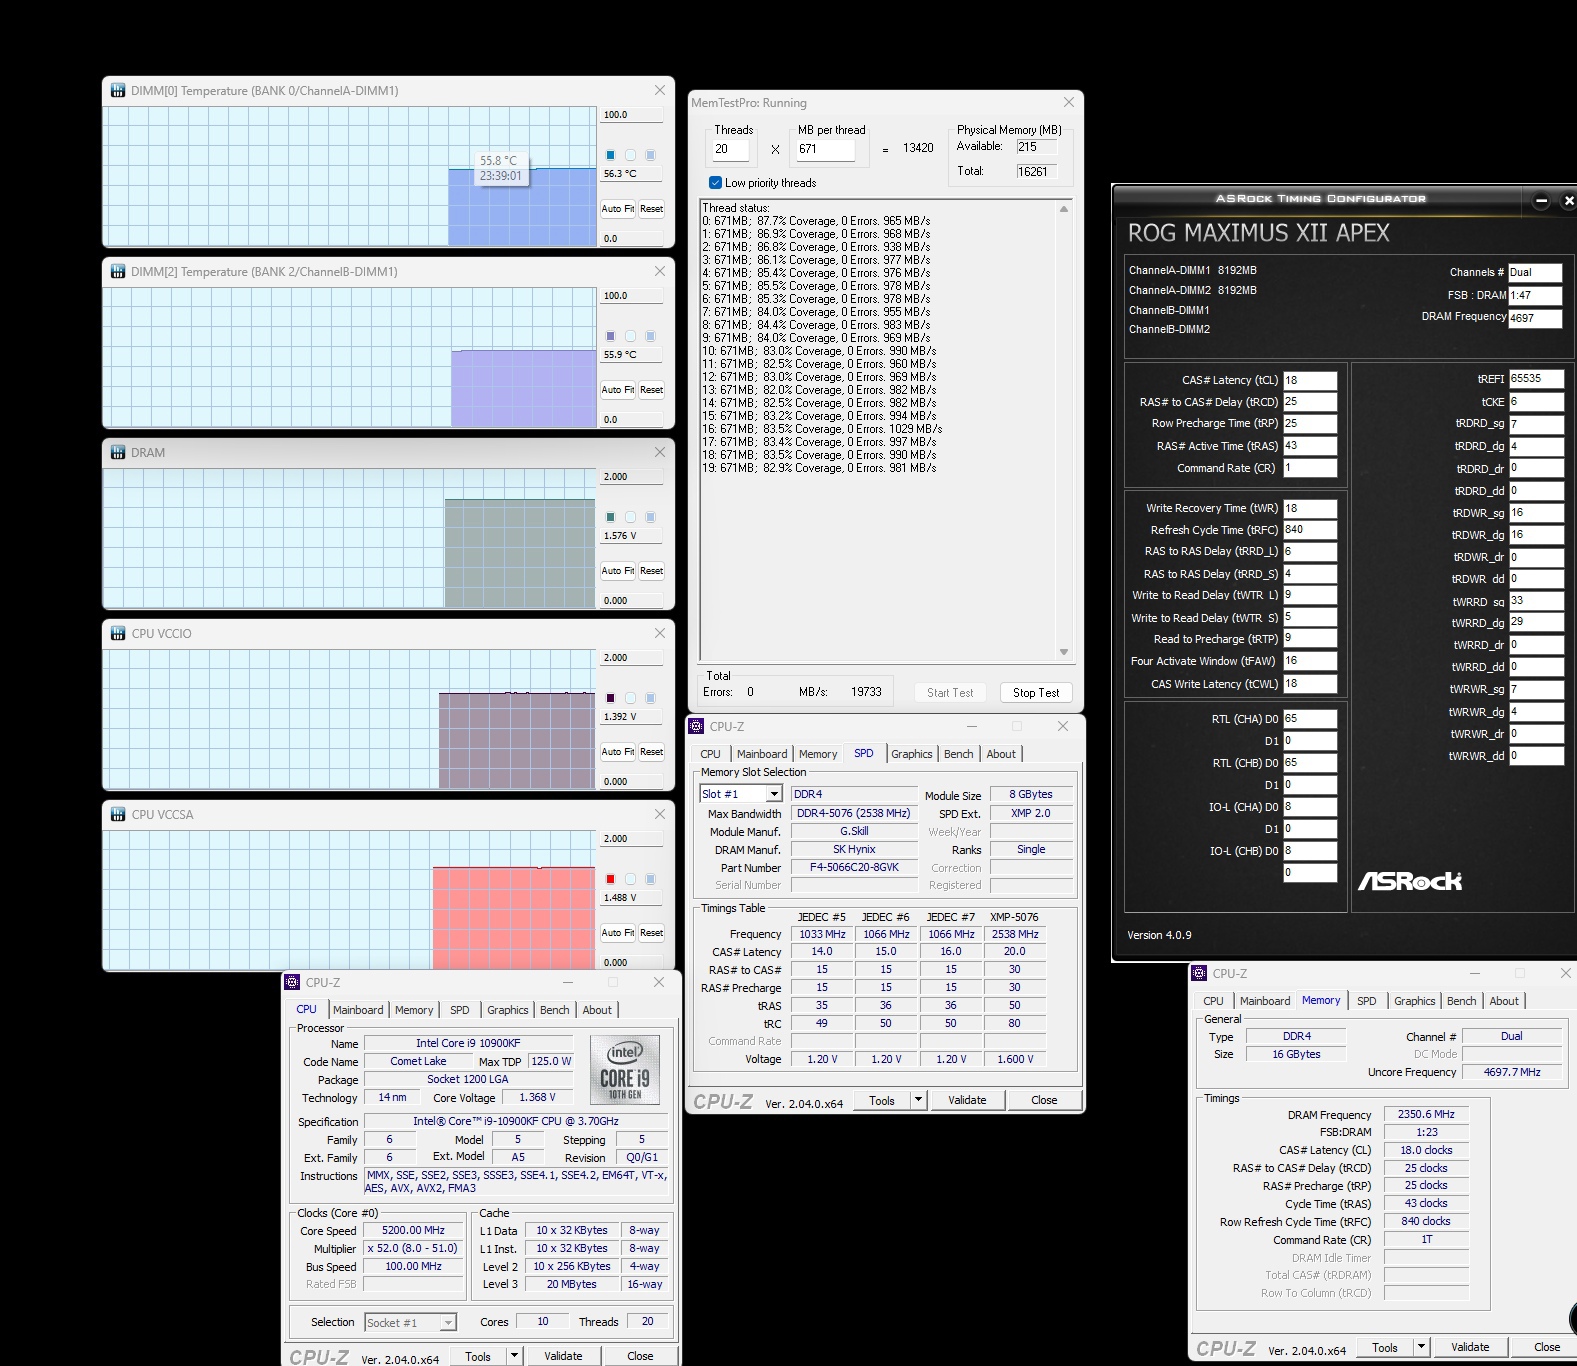Select the Memory tab in CPU-Z processor window
The height and width of the screenshot is (1366, 1577).
(414, 1010)
